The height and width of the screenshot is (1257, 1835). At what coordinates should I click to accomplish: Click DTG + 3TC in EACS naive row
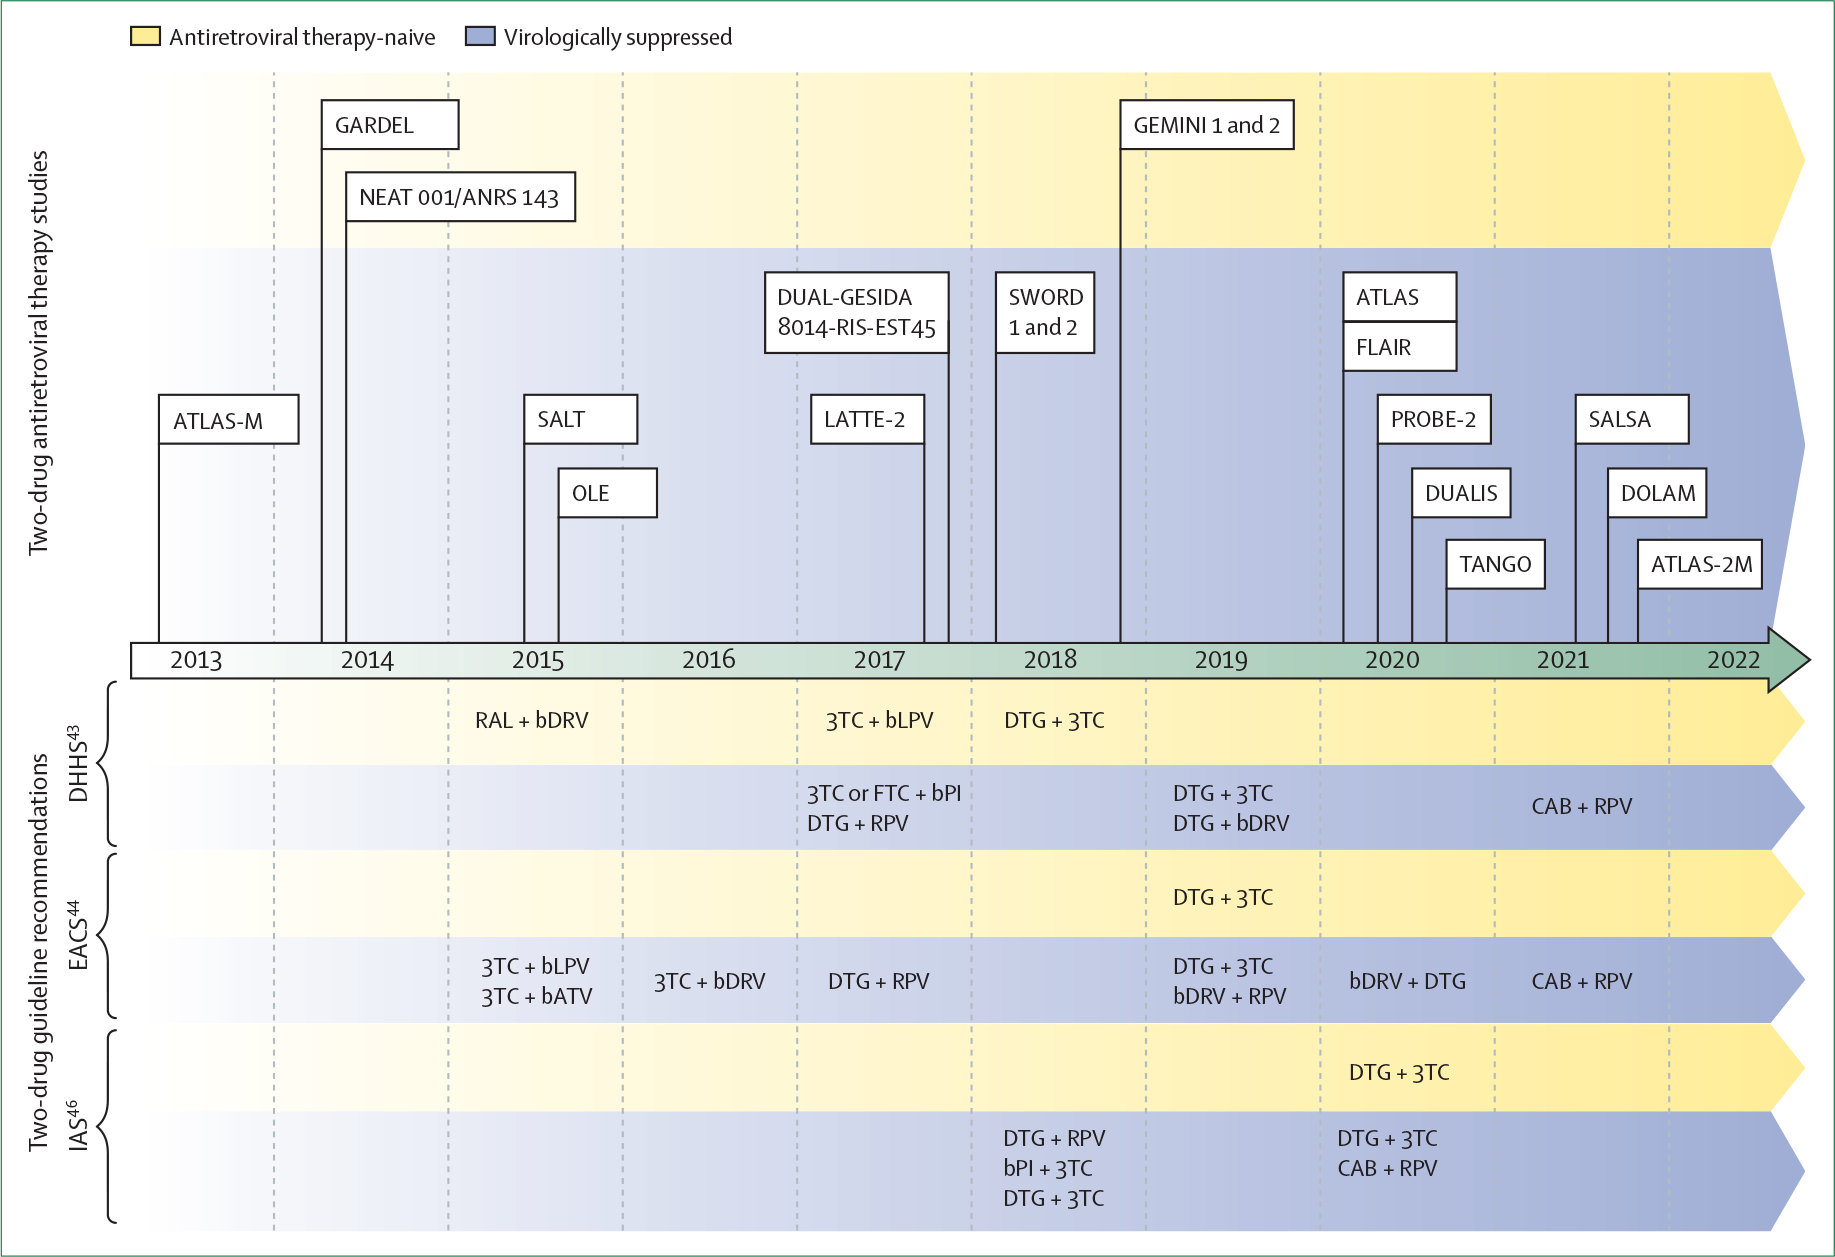click(x=1223, y=897)
